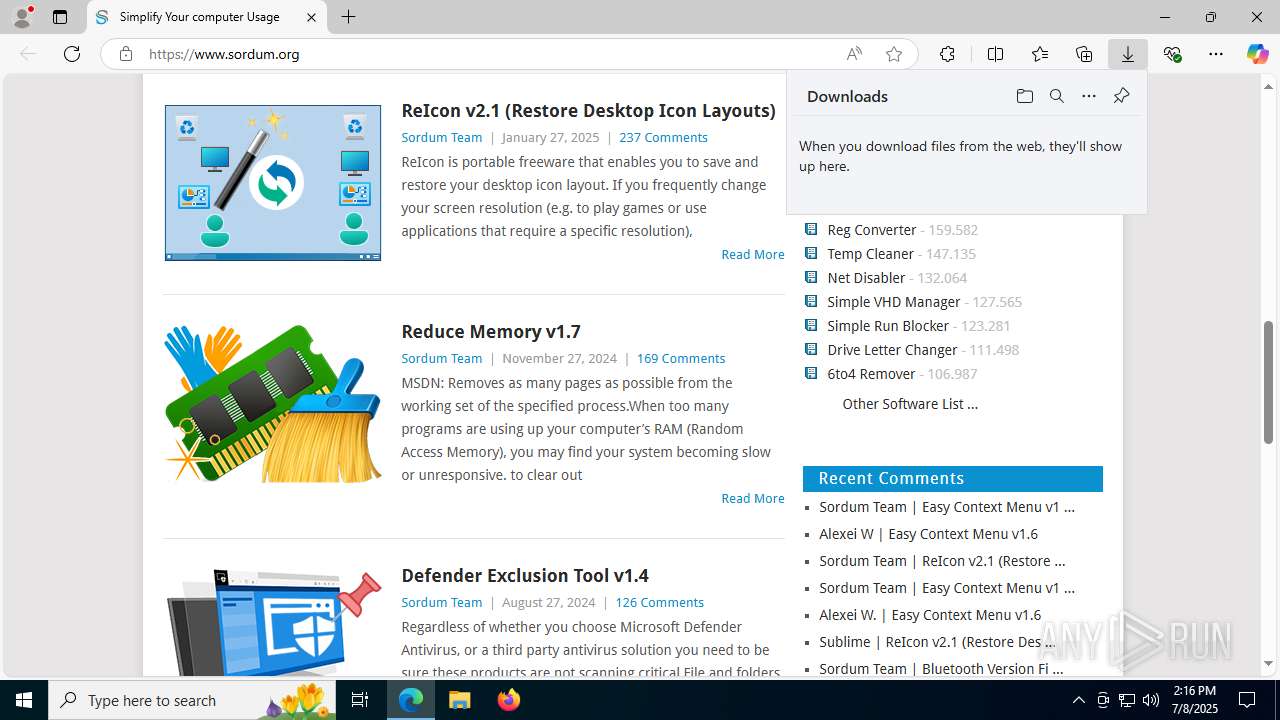The image size is (1280, 720).
Task: Open Defender Exclusion Tool v1.4 title
Action: [525, 575]
